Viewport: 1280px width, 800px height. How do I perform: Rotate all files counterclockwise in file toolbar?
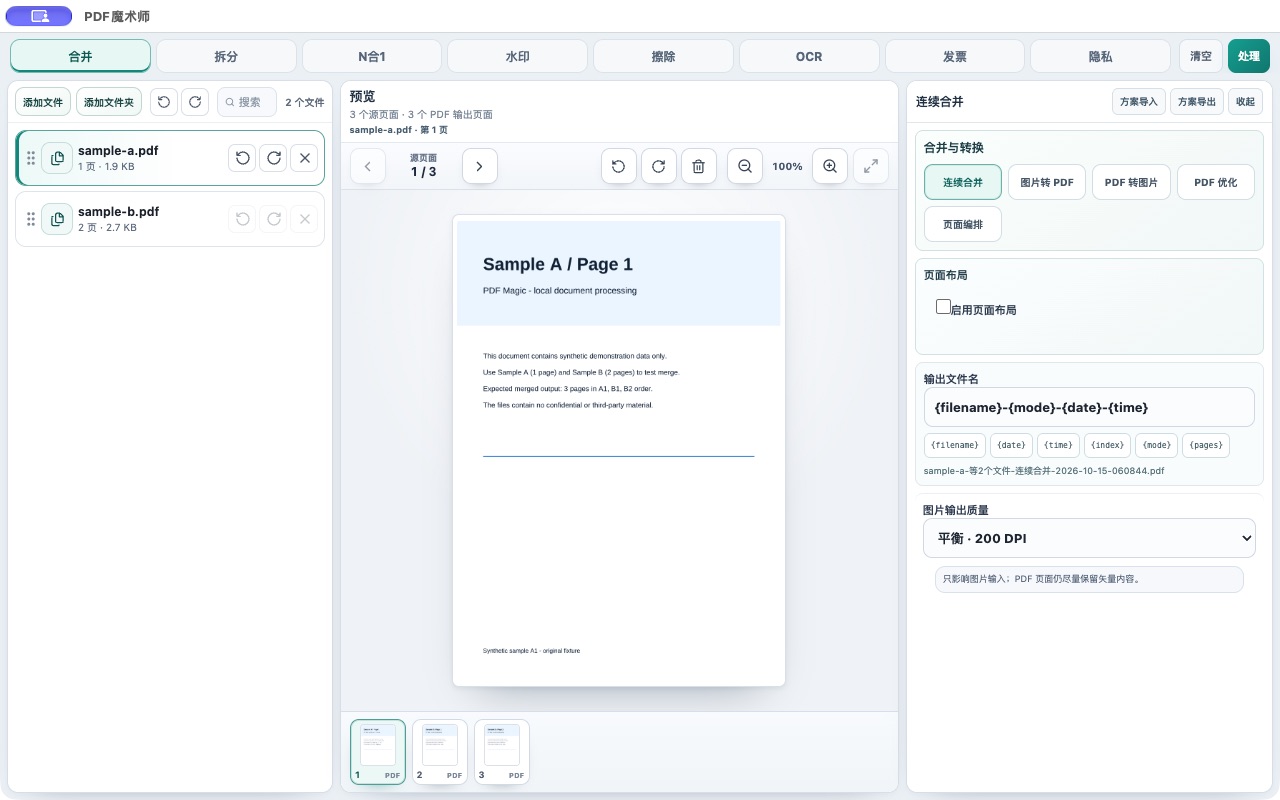click(x=164, y=102)
